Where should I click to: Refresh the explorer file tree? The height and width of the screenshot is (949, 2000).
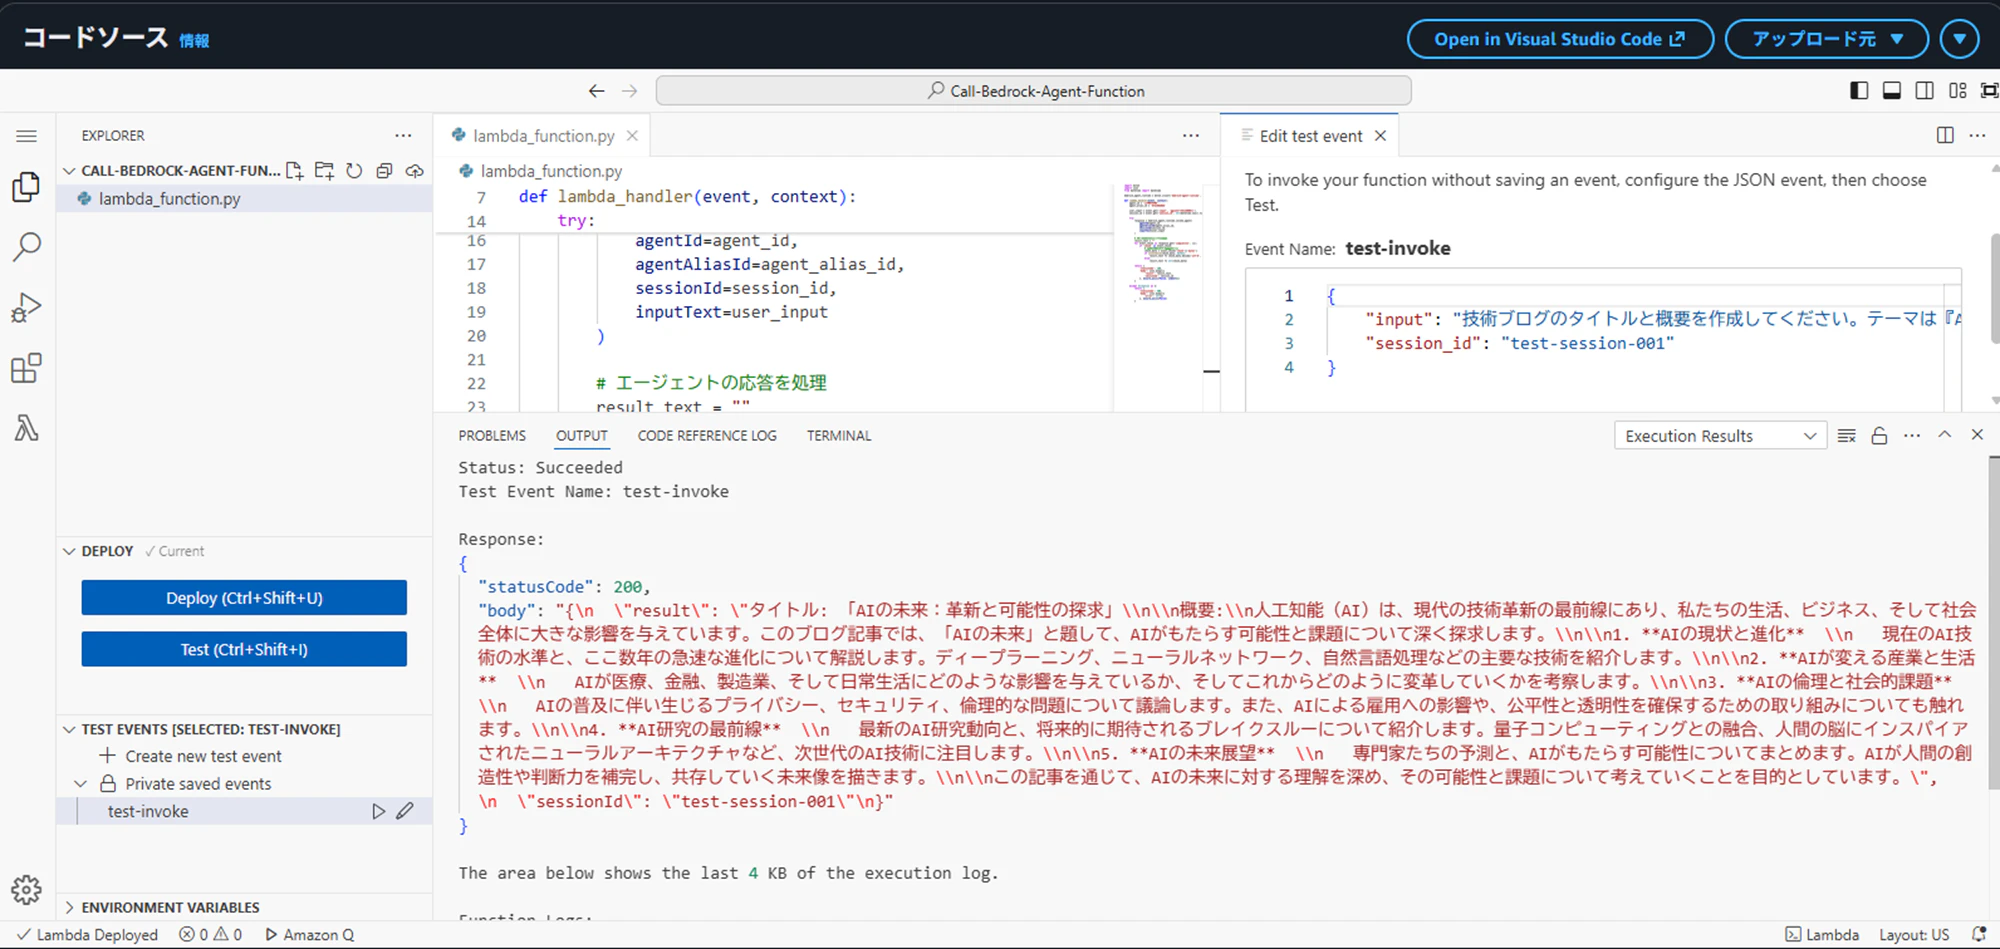(354, 171)
